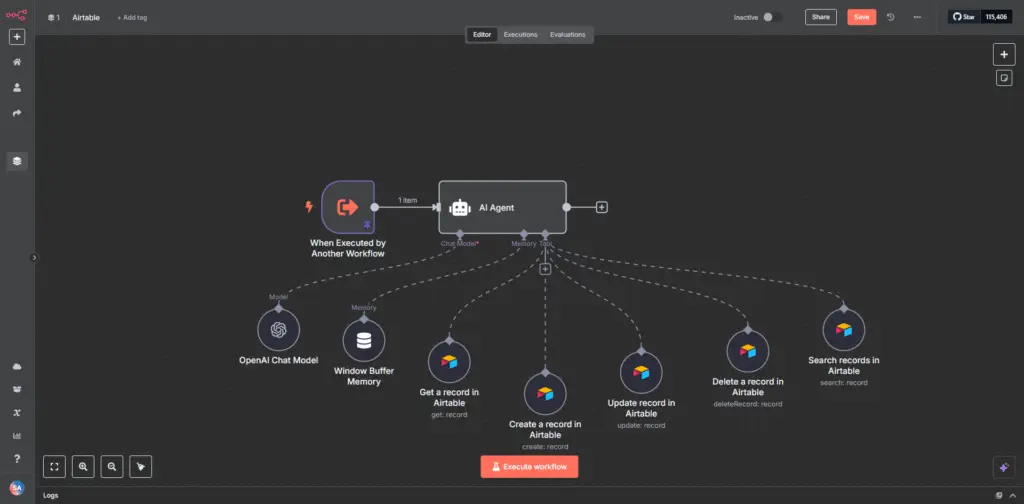
Task: Pop out the Logs panel icon
Action: [999, 496]
